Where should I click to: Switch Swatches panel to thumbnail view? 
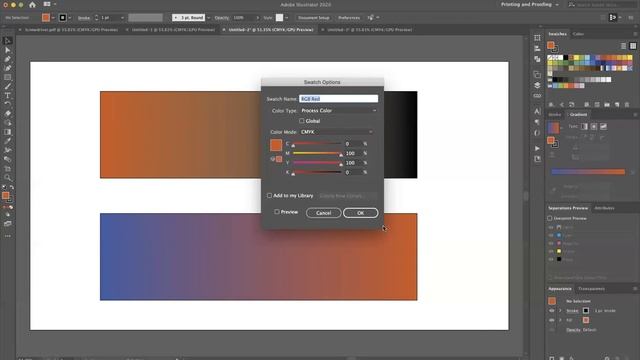point(633,46)
